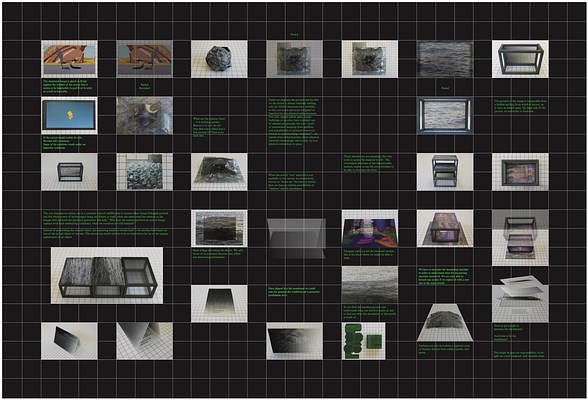Screen dimensions: 588x400
Task: Select the textured mound on trapezoid image
Action: 445,322
